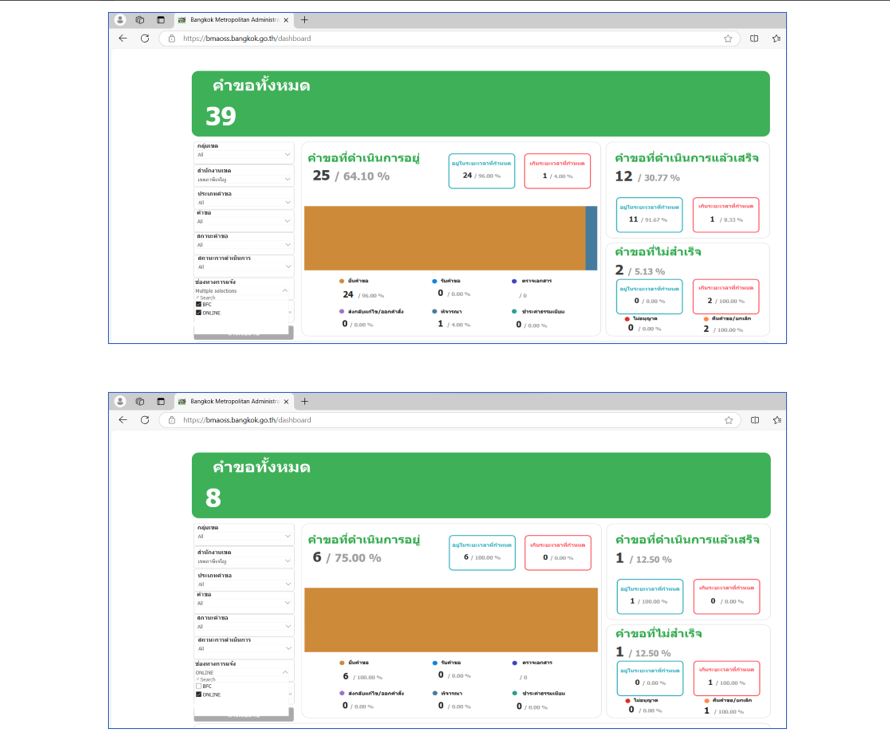Open split screen icon in the bottom browser toolbar
The image size is (890, 742).
point(754,420)
